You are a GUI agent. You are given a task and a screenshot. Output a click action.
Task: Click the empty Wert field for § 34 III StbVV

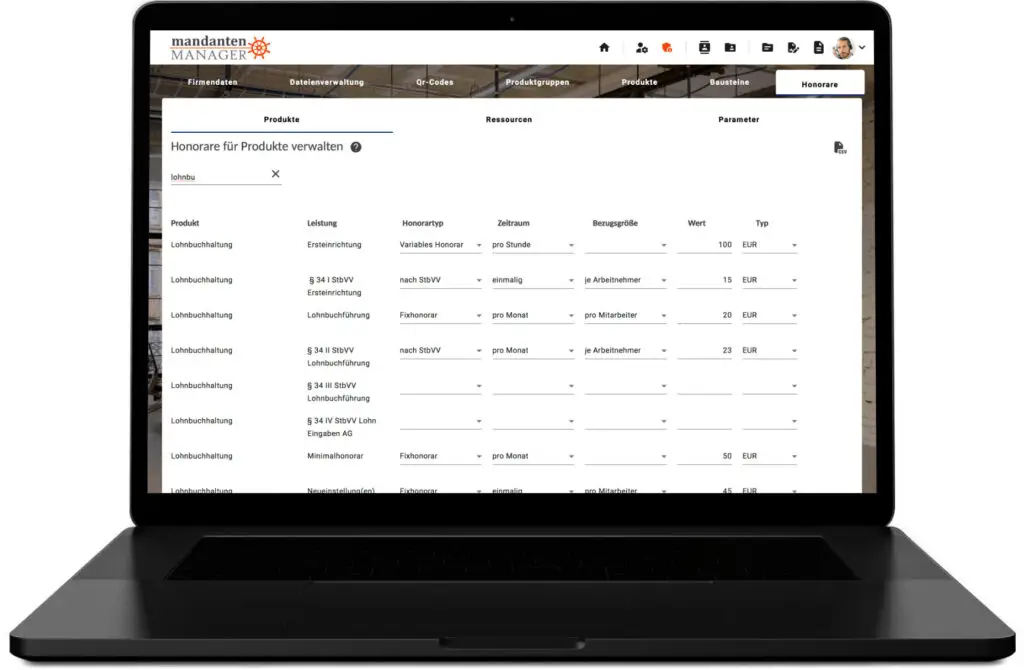(705, 386)
